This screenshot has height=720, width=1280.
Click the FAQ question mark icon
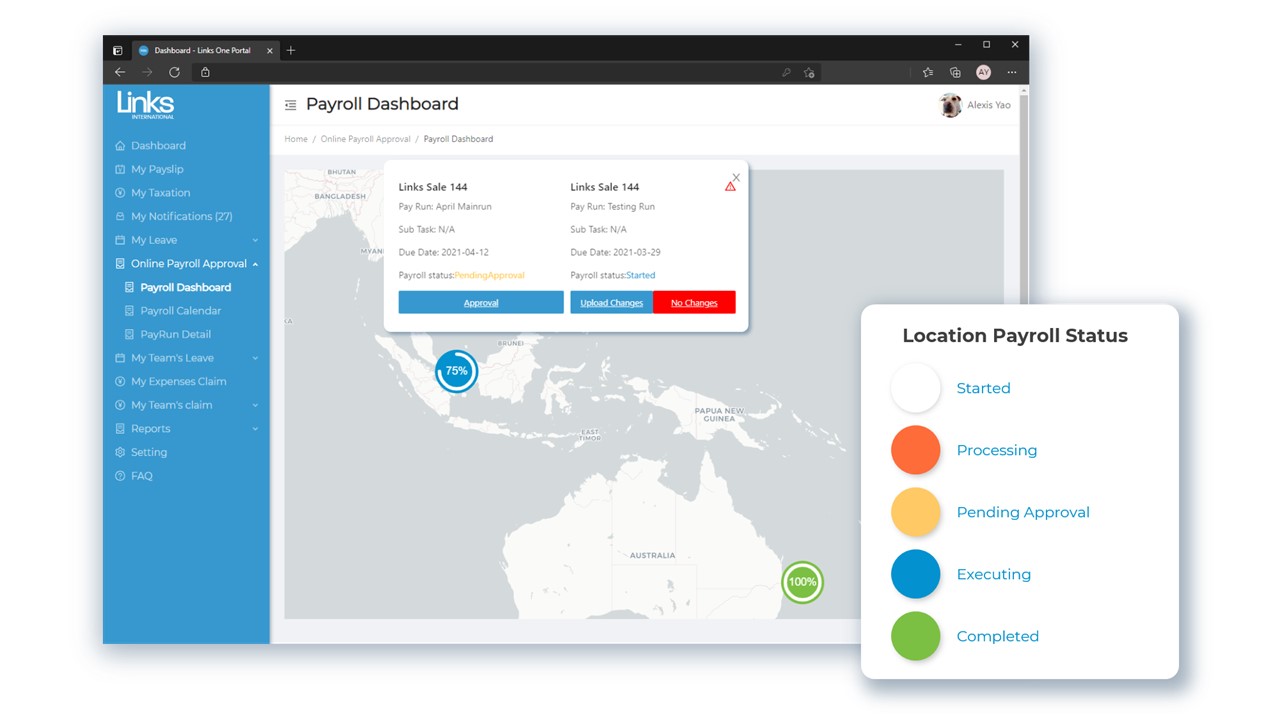(x=120, y=476)
